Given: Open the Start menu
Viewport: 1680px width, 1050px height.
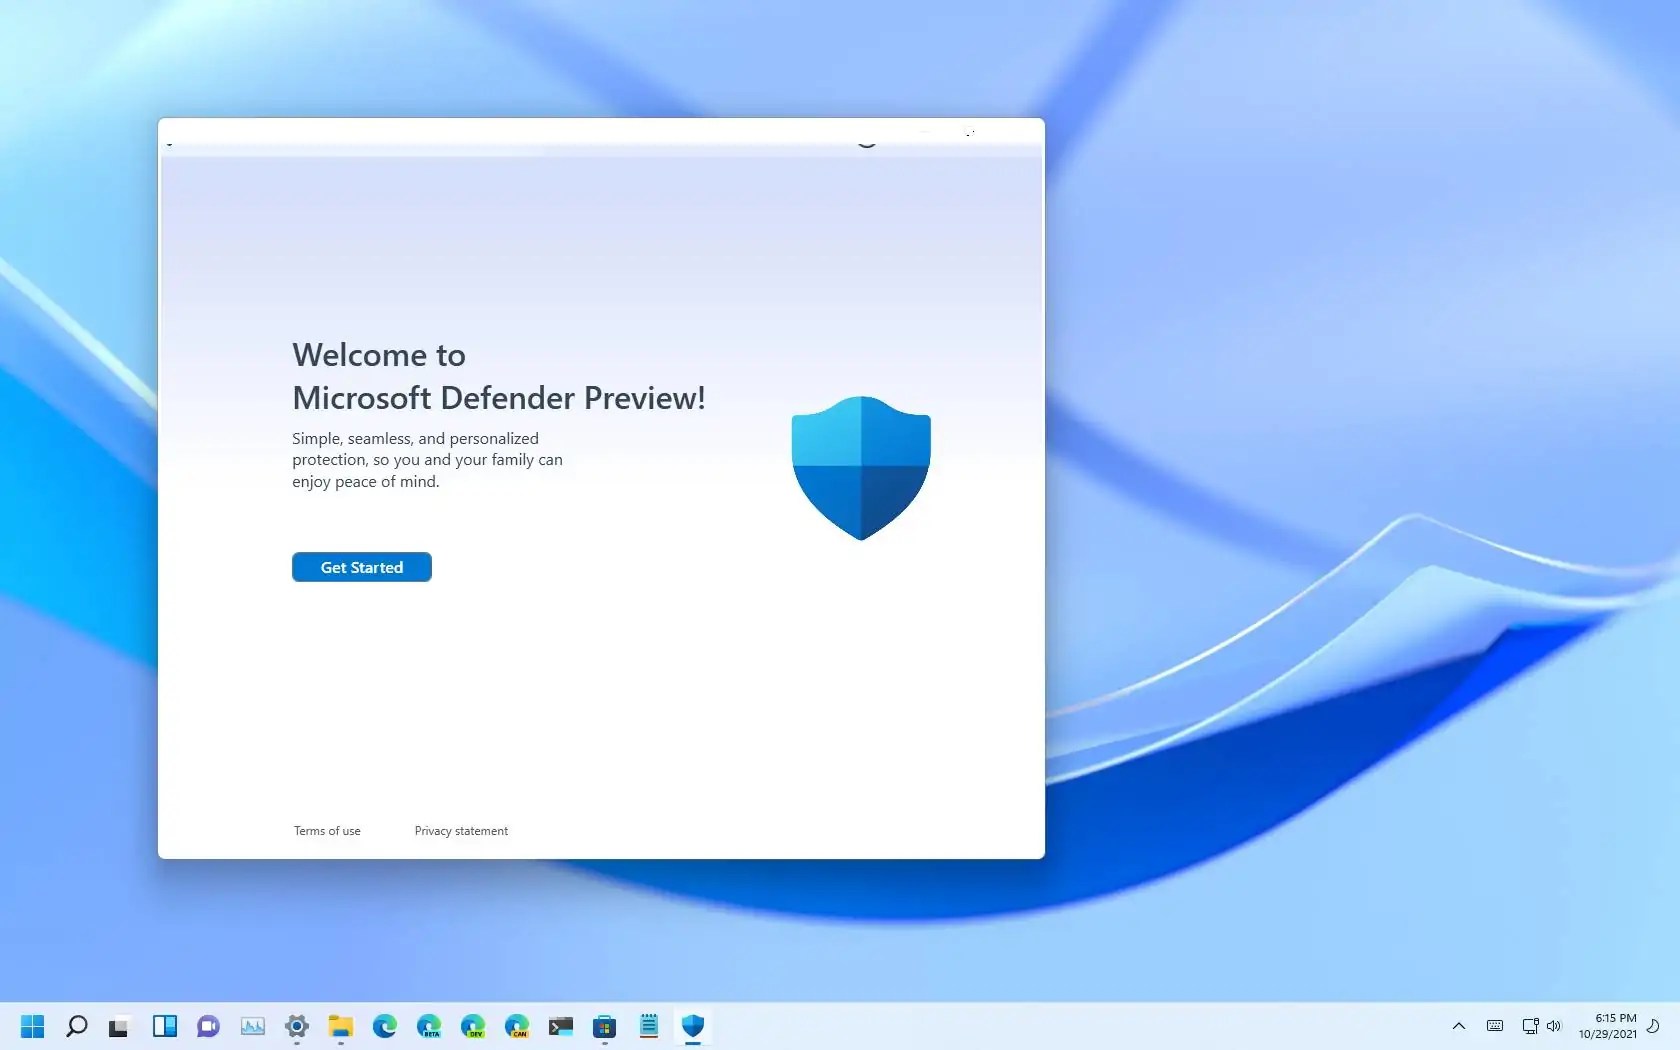Looking at the screenshot, I should [x=32, y=1026].
